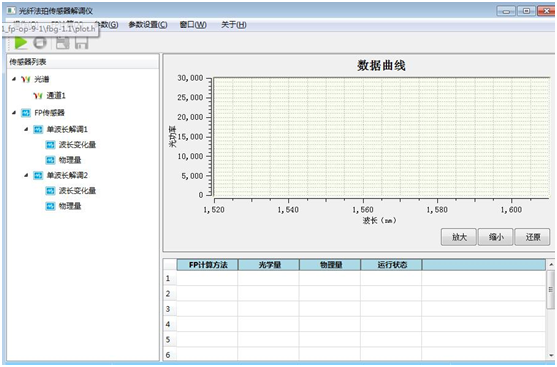Select 波长变化量 under 单波长解调2
This screenshot has width=557, height=367.
(x=77, y=191)
